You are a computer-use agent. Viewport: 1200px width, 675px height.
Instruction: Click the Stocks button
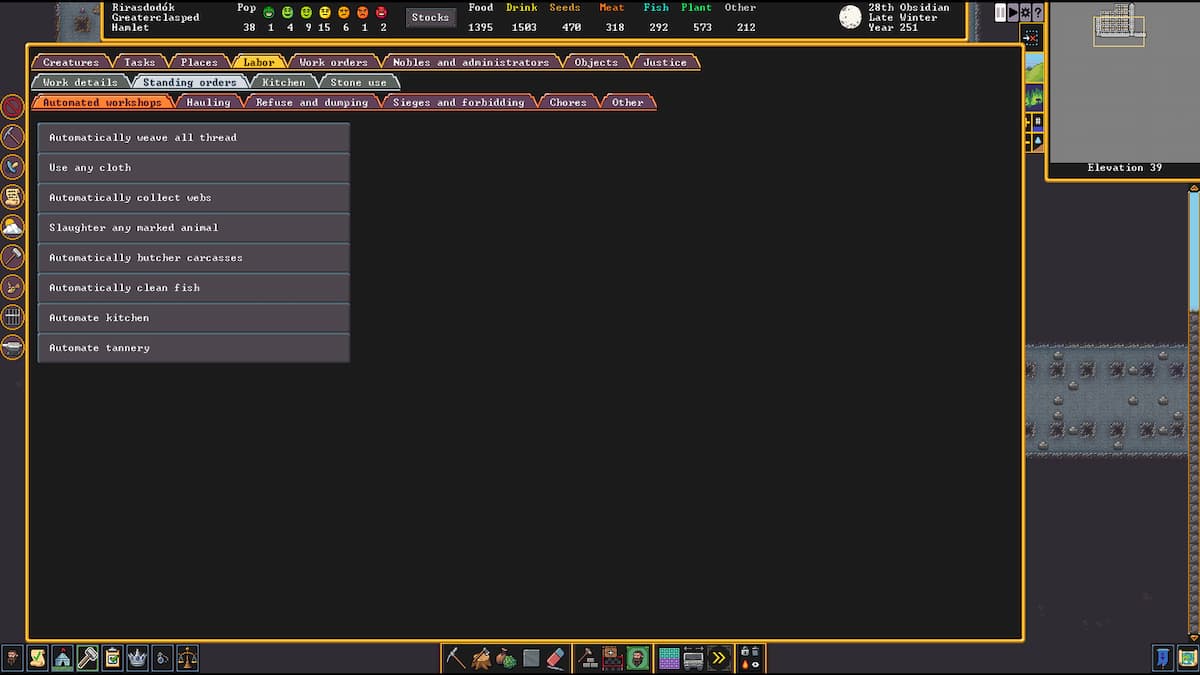430,16
